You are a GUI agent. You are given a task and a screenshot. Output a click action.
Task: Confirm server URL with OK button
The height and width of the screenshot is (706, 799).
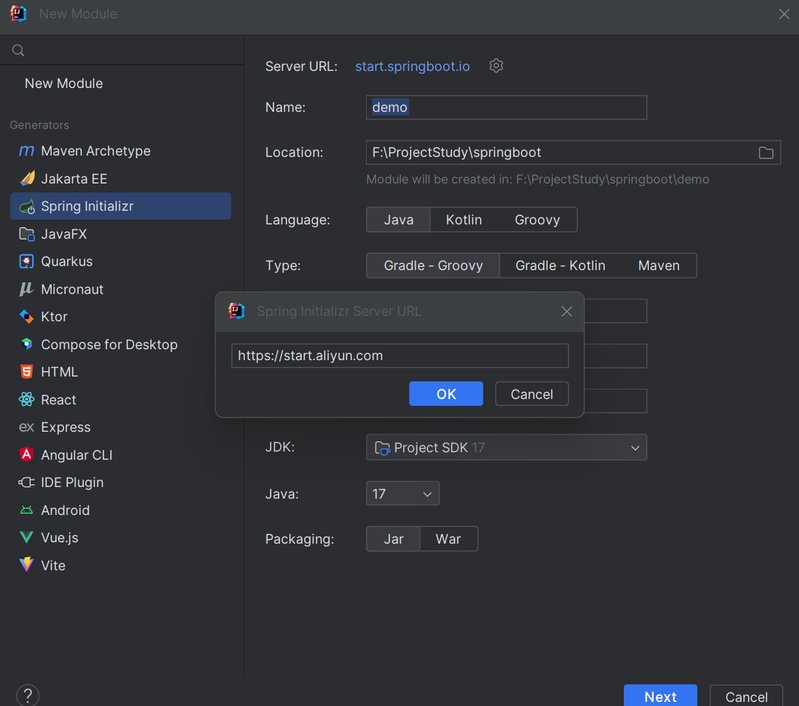point(446,394)
